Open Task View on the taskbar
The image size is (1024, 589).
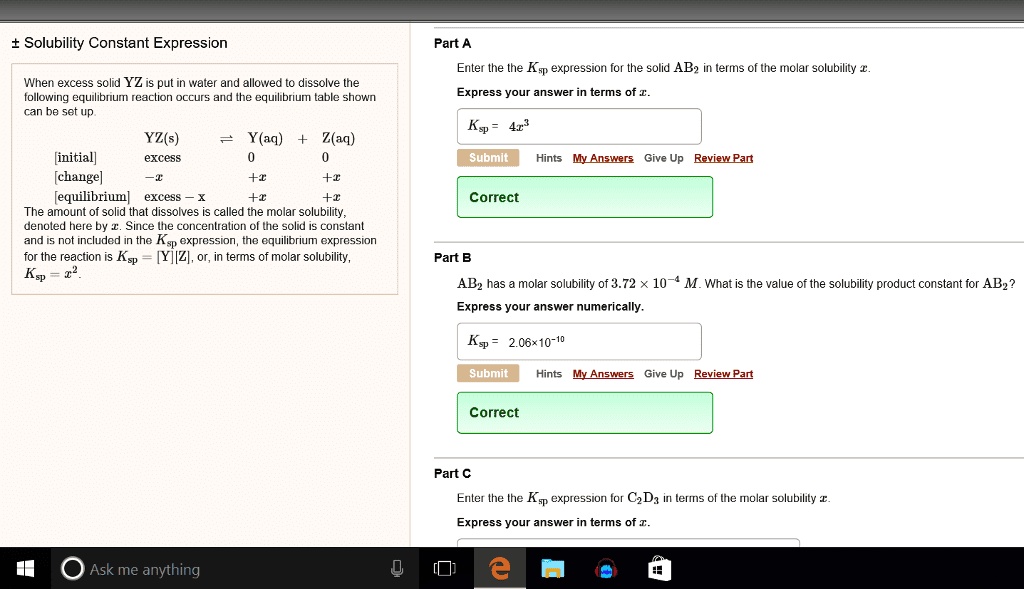443,568
